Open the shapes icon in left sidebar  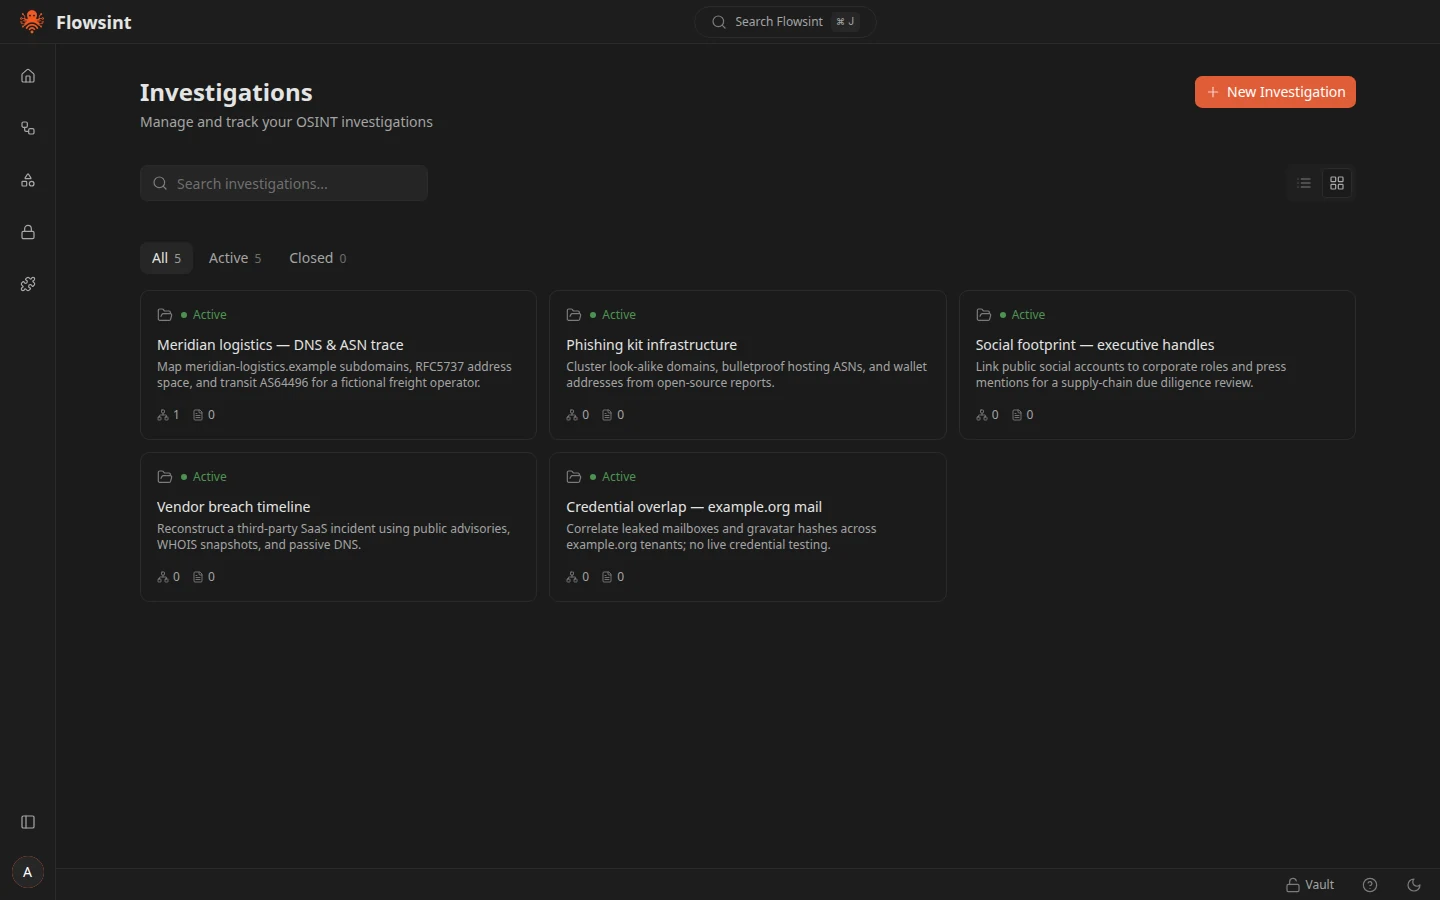tap(28, 180)
